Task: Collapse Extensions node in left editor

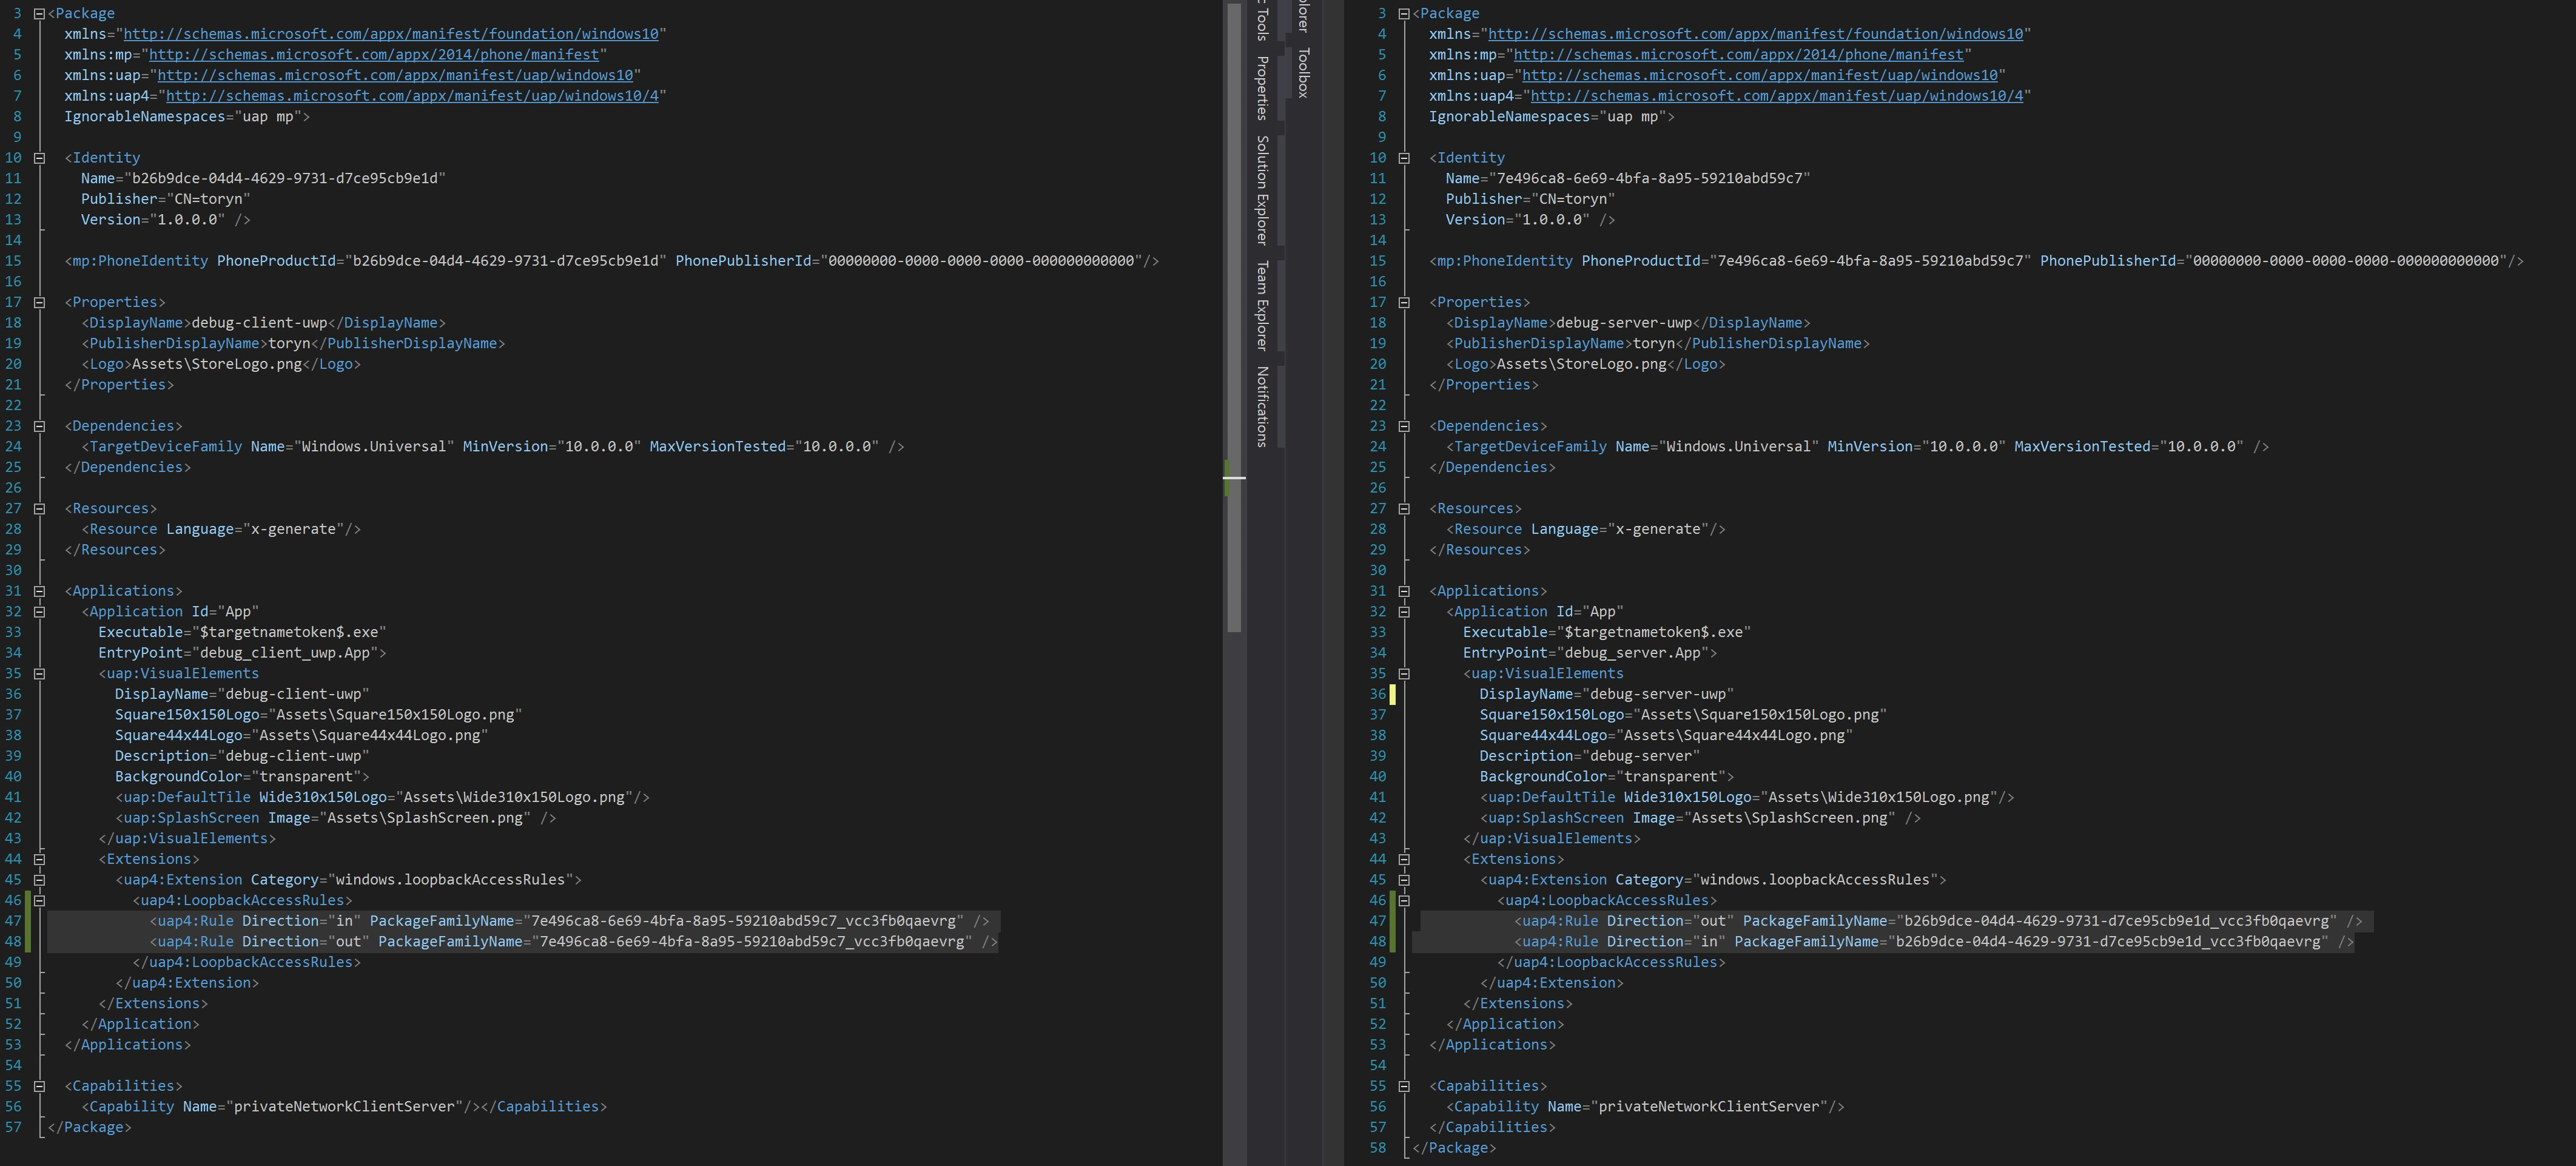Action: (39, 859)
